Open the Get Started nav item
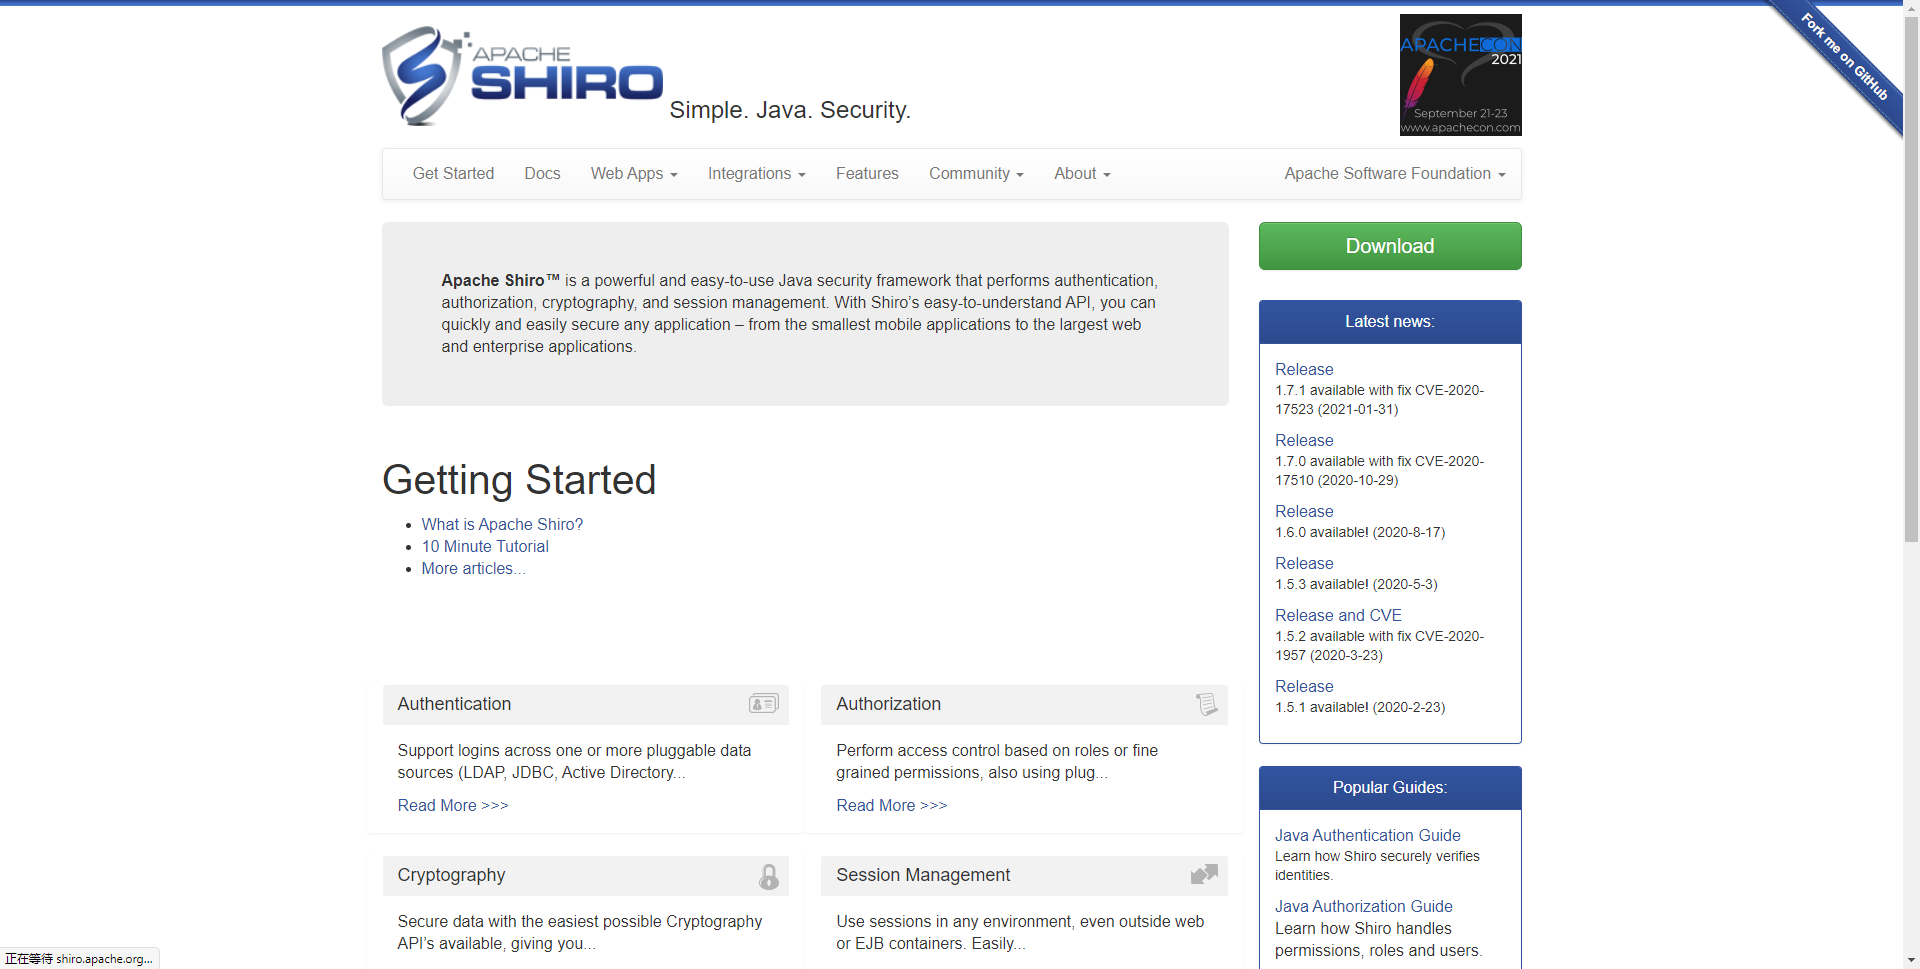This screenshot has height=969, width=1920. 453,174
